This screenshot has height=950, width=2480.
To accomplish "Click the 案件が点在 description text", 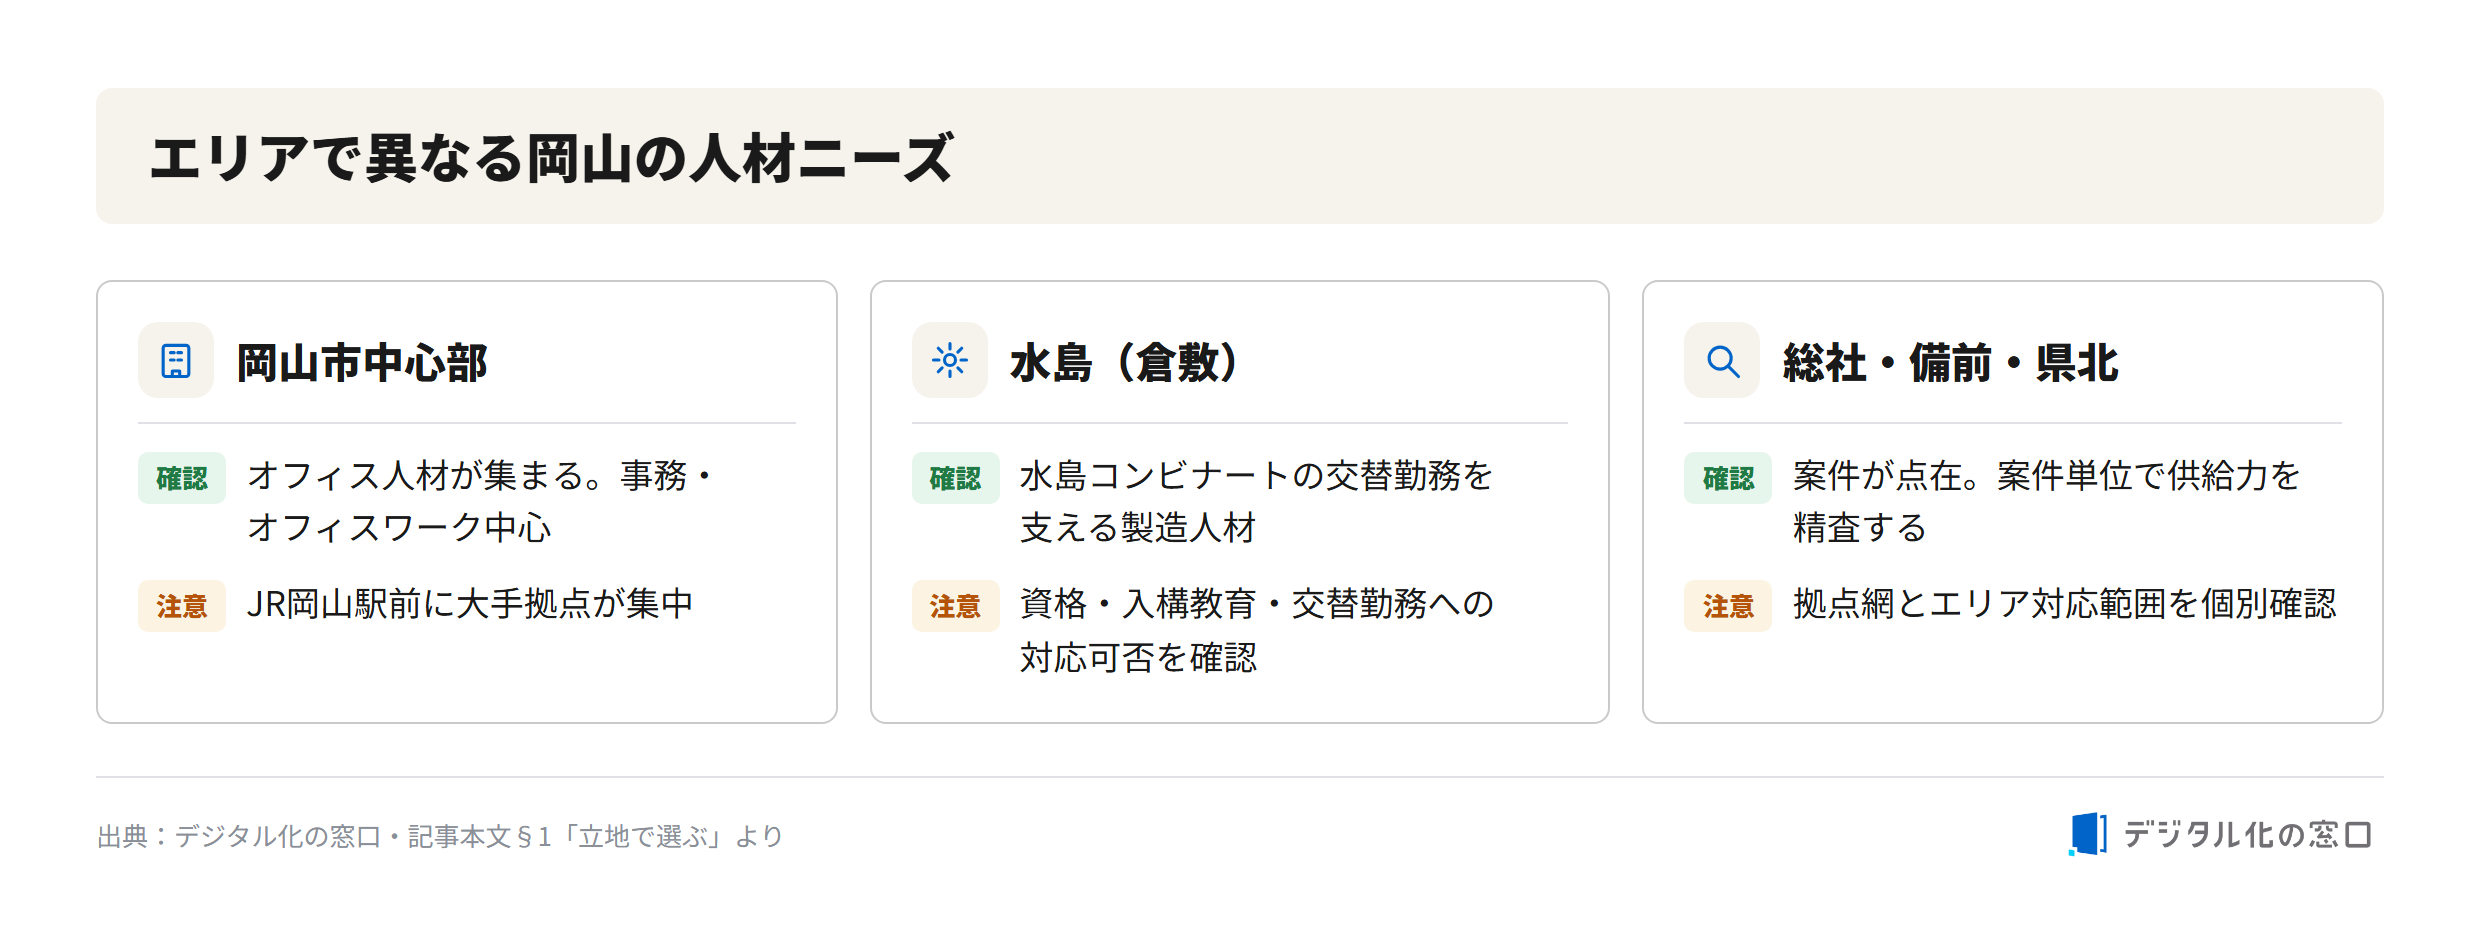I will pyautogui.click(x=2046, y=502).
